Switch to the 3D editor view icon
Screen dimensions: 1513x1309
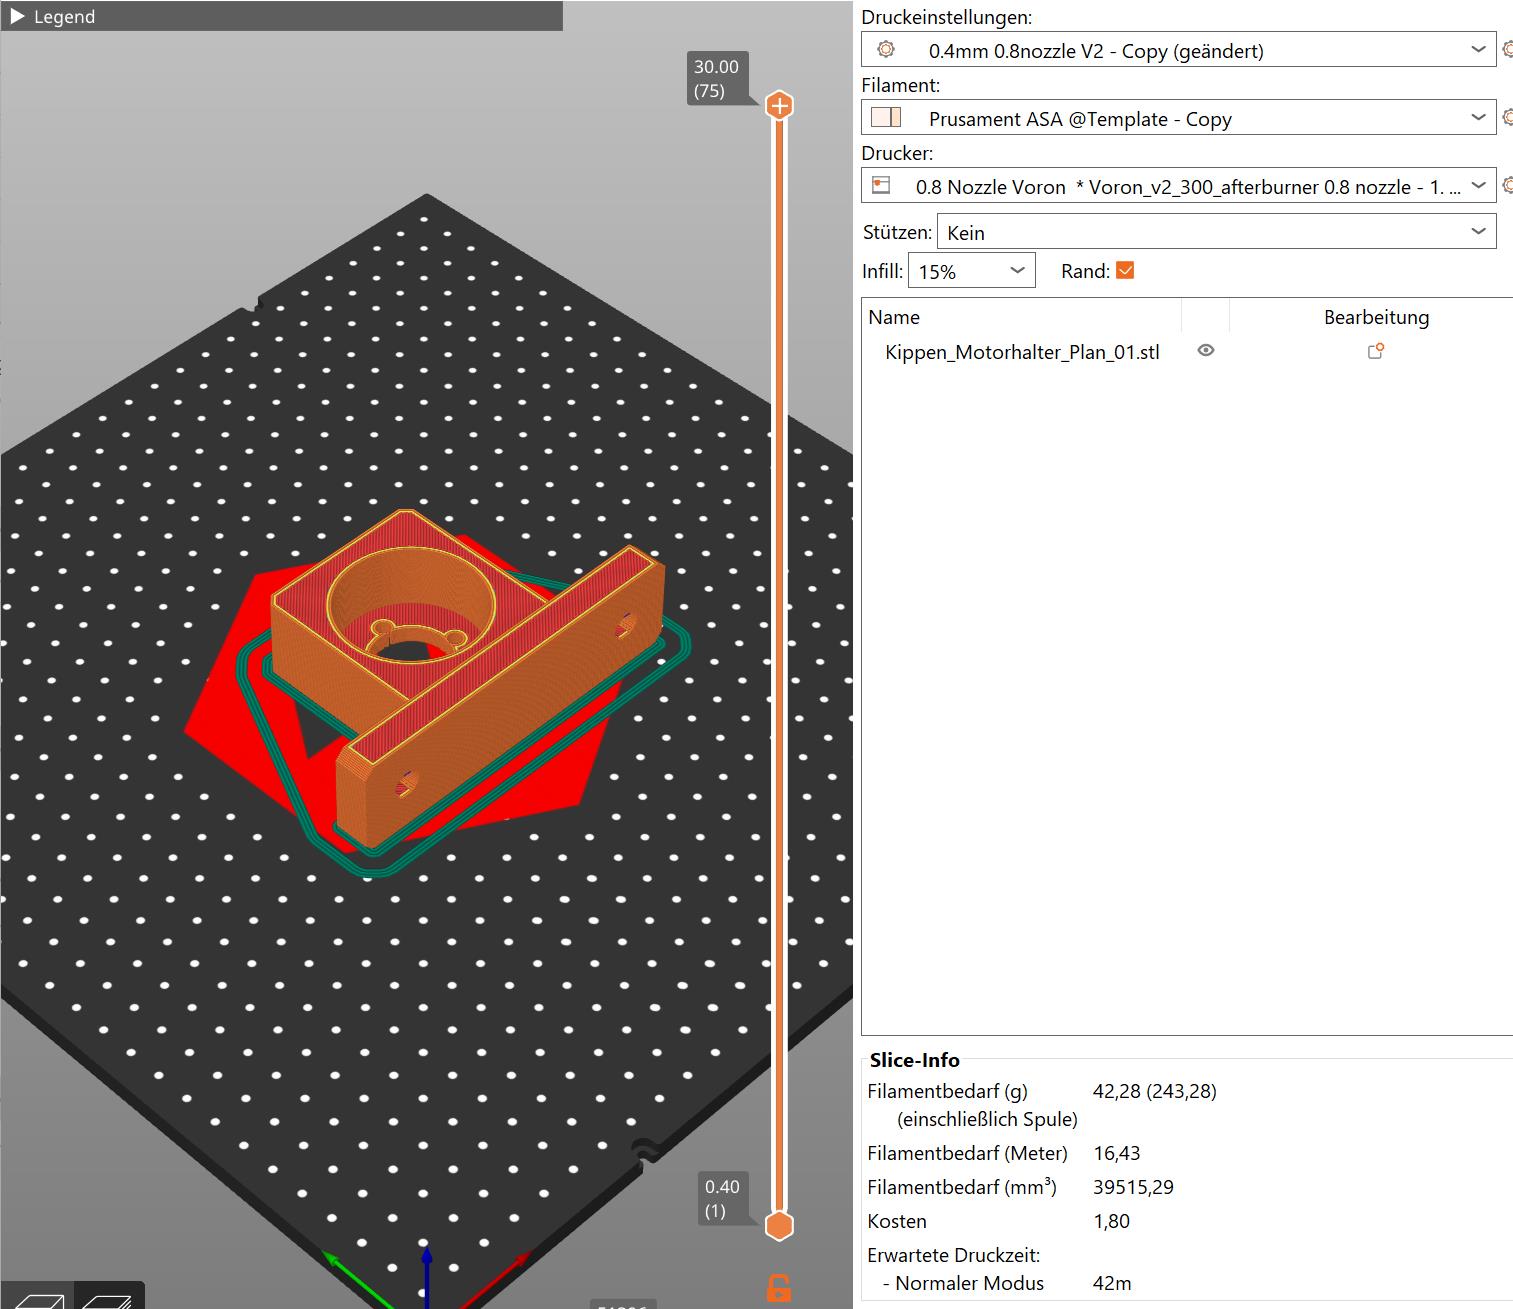pos(36,1298)
